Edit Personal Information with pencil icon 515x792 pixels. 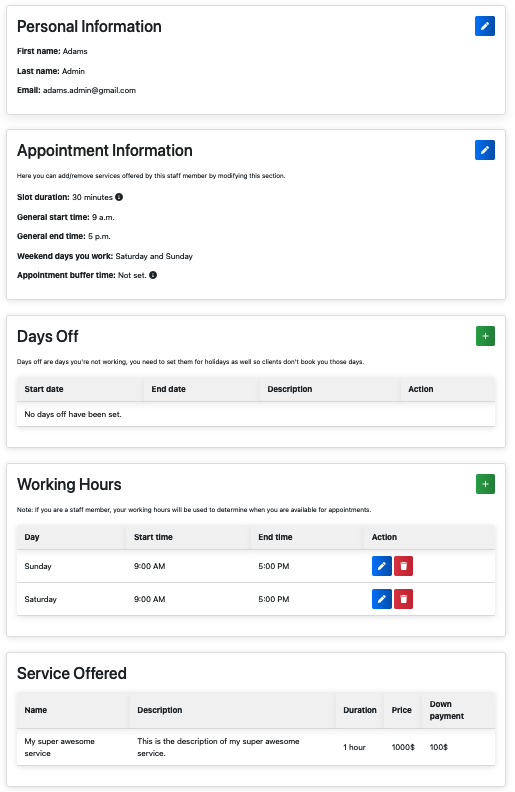tap(484, 26)
